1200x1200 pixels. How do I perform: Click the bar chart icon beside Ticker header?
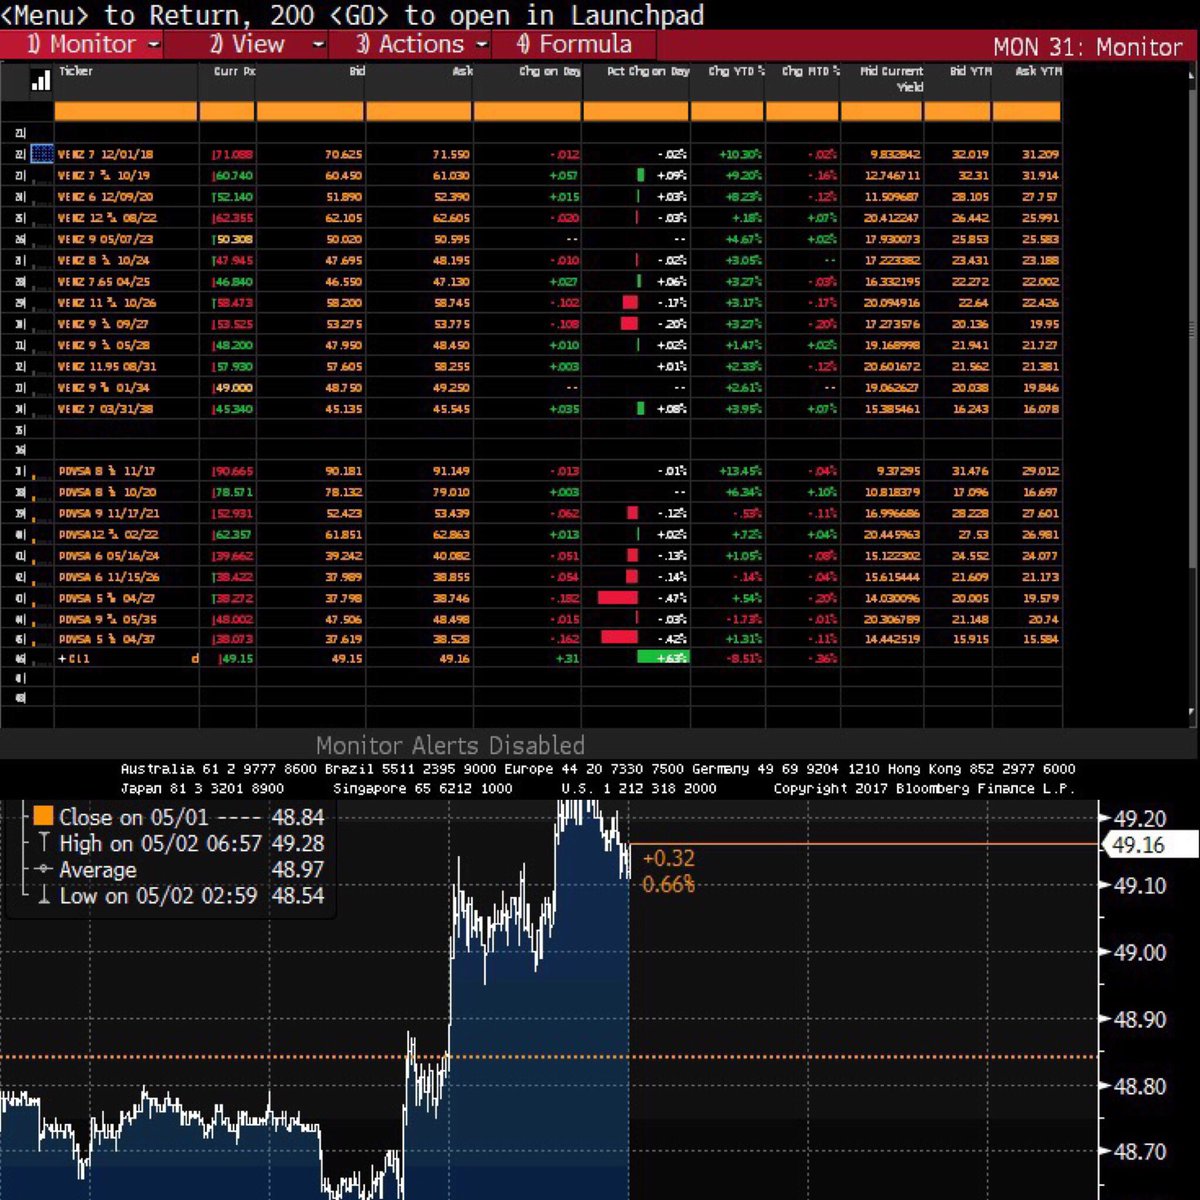click(x=41, y=81)
